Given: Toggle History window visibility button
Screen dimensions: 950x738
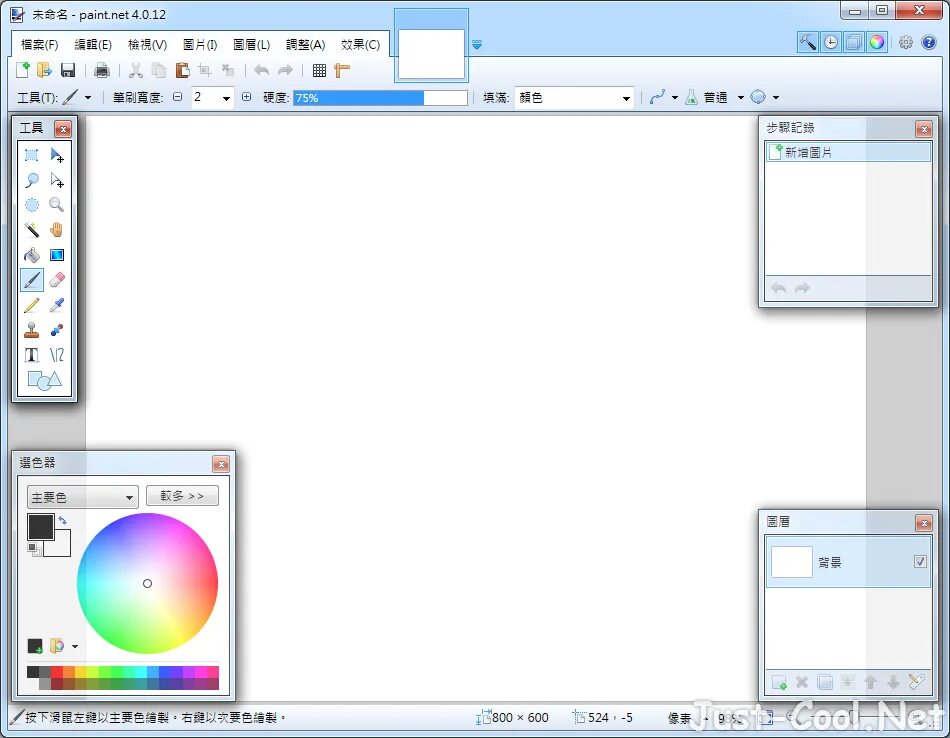Looking at the screenshot, I should tap(831, 42).
